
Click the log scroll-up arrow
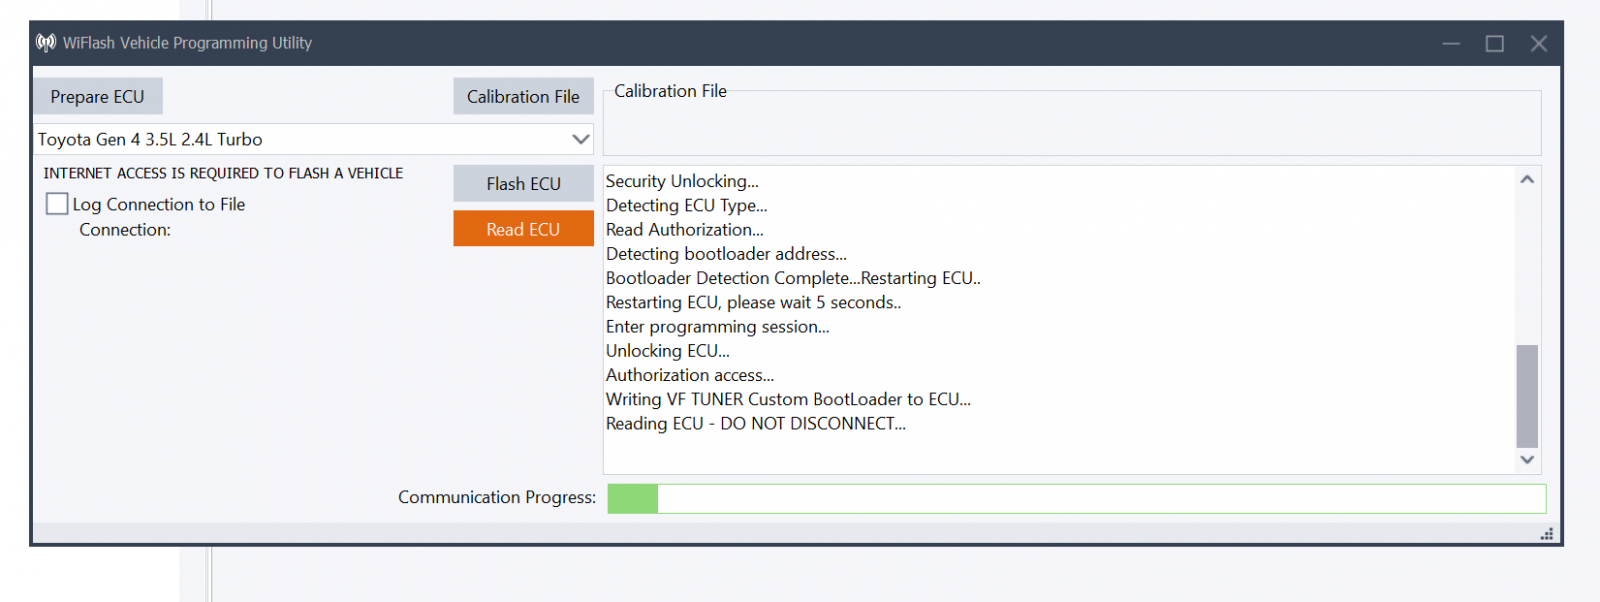click(x=1527, y=179)
